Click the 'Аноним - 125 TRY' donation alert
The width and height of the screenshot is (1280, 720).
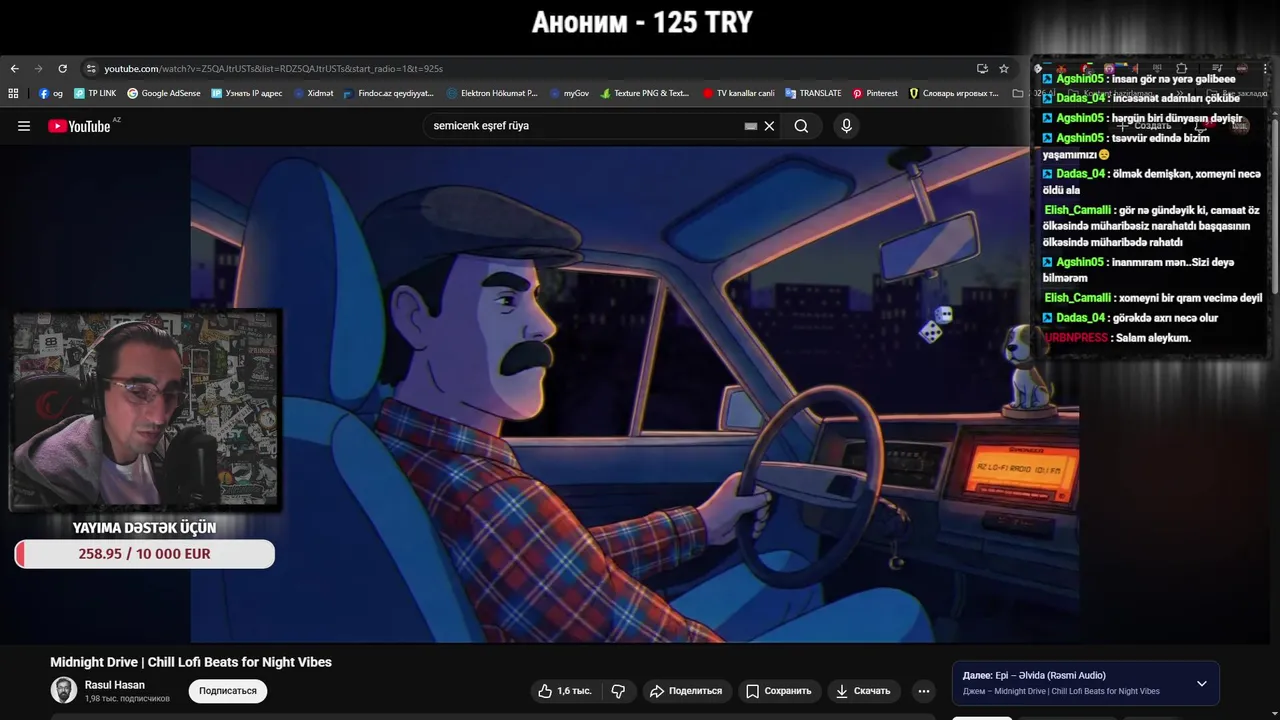coord(642,23)
